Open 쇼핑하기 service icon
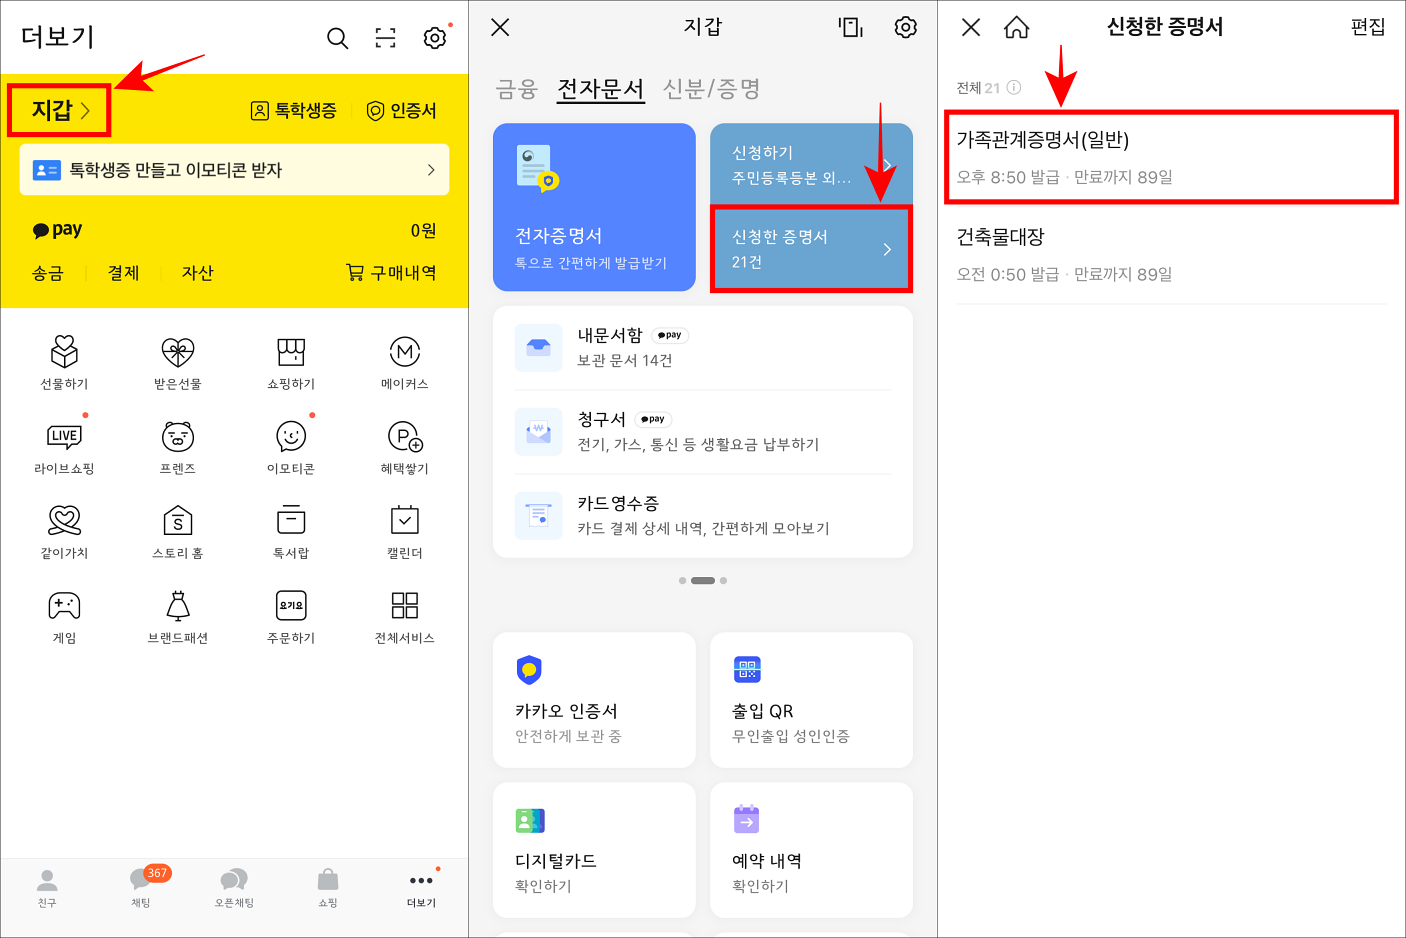Image resolution: width=1406 pixels, height=938 pixels. coord(291,362)
